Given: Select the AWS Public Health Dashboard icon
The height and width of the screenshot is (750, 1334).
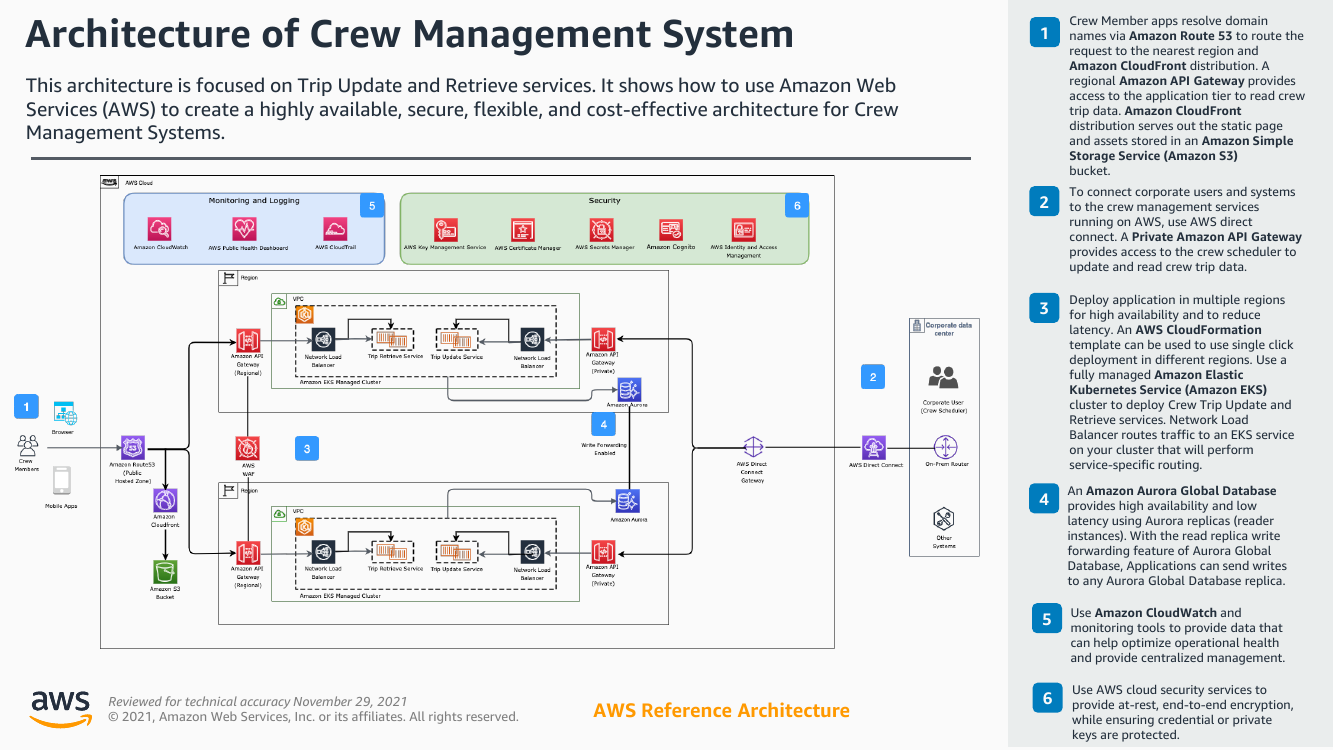Looking at the screenshot, I should [x=244, y=228].
